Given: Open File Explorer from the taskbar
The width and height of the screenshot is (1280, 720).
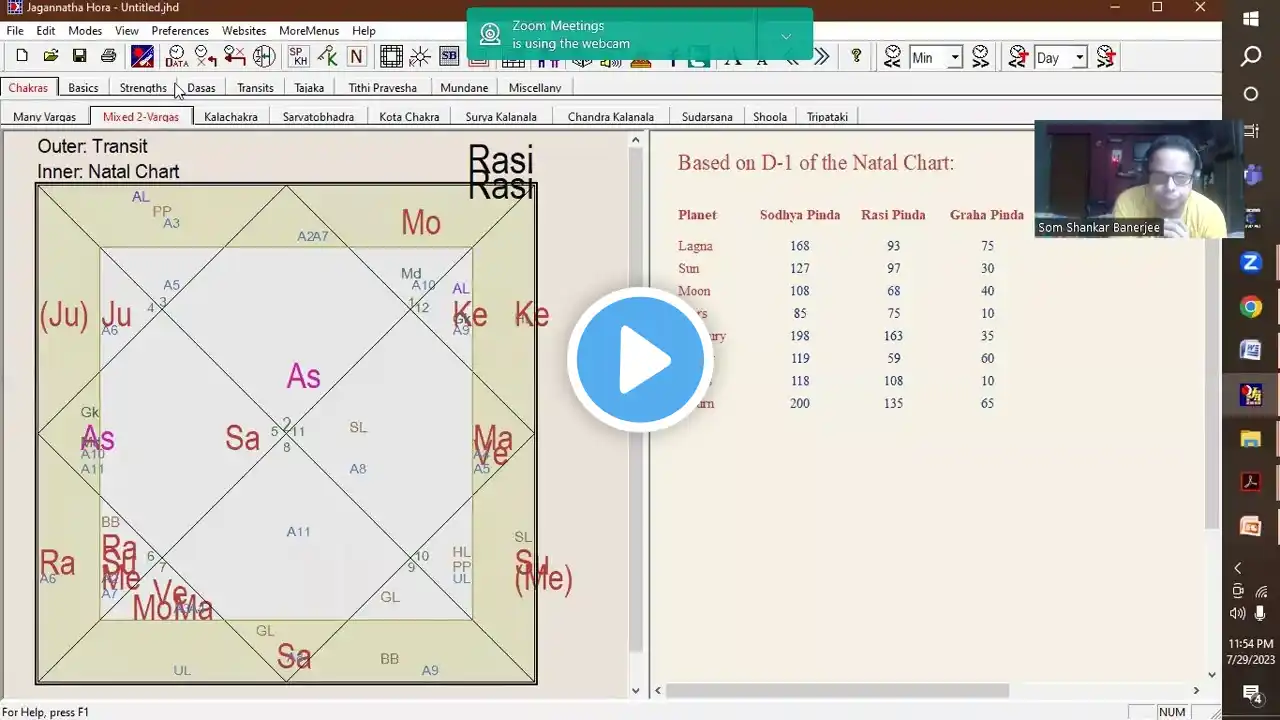Looking at the screenshot, I should coord(1250,438).
